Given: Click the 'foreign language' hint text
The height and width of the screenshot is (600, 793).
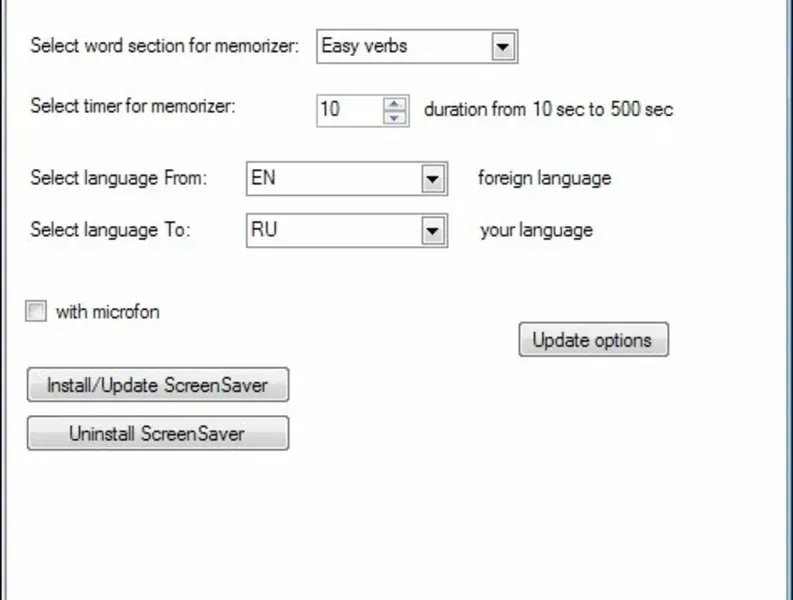Looking at the screenshot, I should tap(544, 179).
